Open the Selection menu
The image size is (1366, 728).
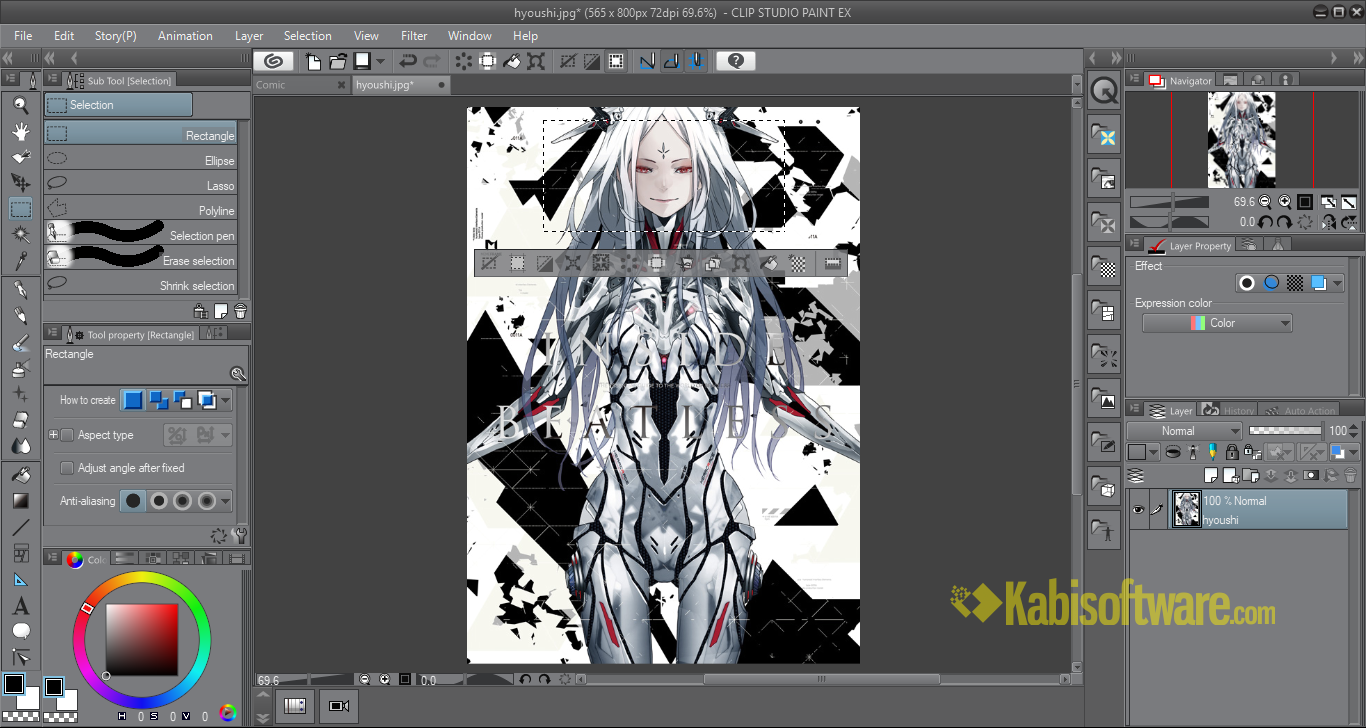pyautogui.click(x=307, y=36)
